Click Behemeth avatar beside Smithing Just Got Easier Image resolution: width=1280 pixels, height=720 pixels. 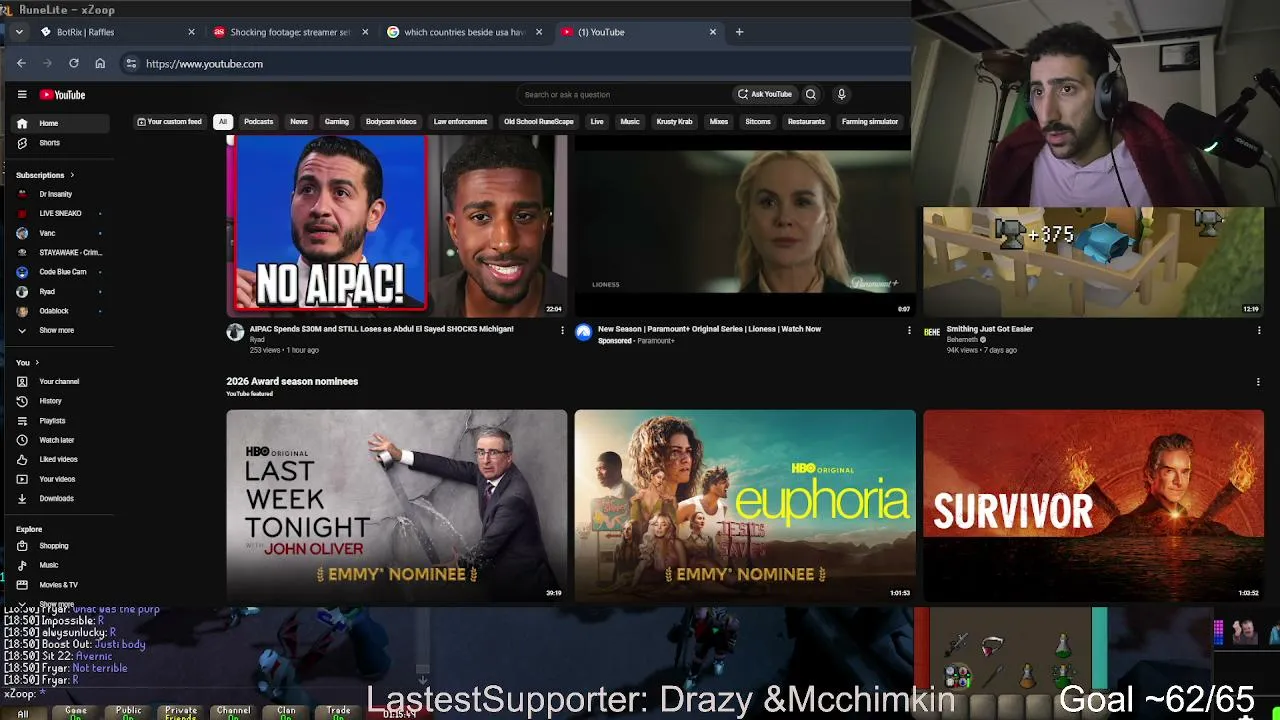pos(932,332)
